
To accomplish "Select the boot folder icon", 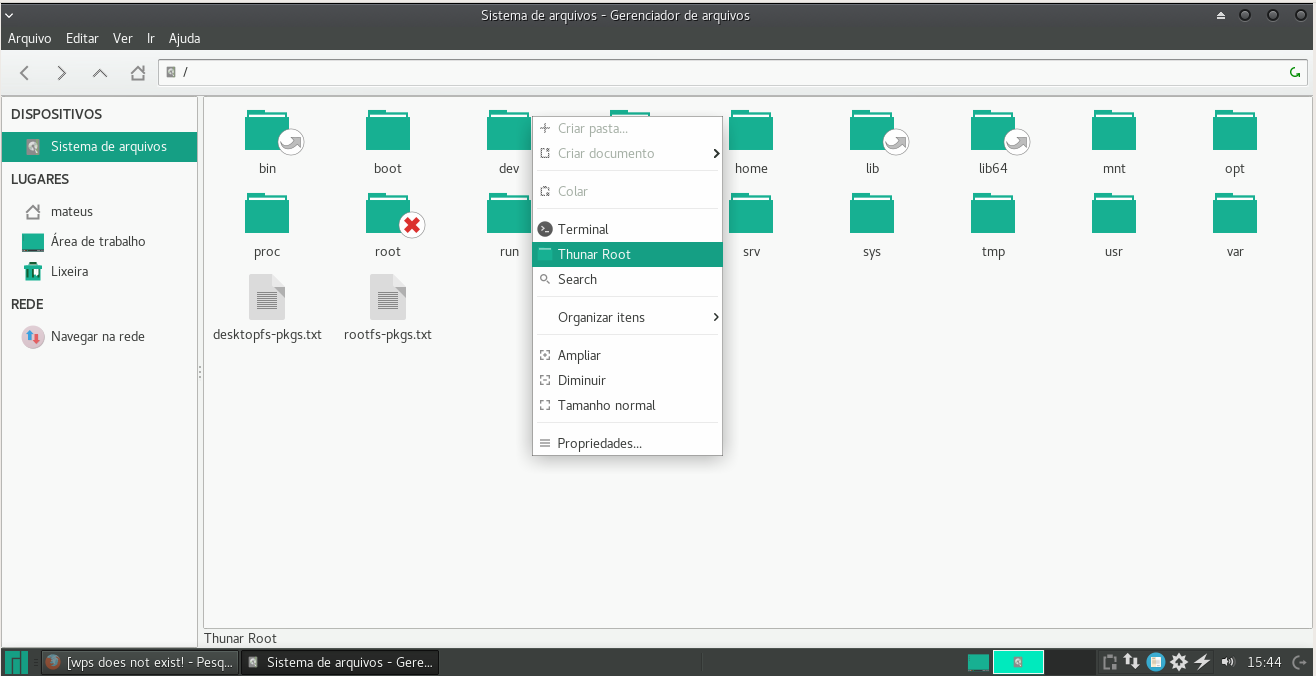I will coord(388,131).
